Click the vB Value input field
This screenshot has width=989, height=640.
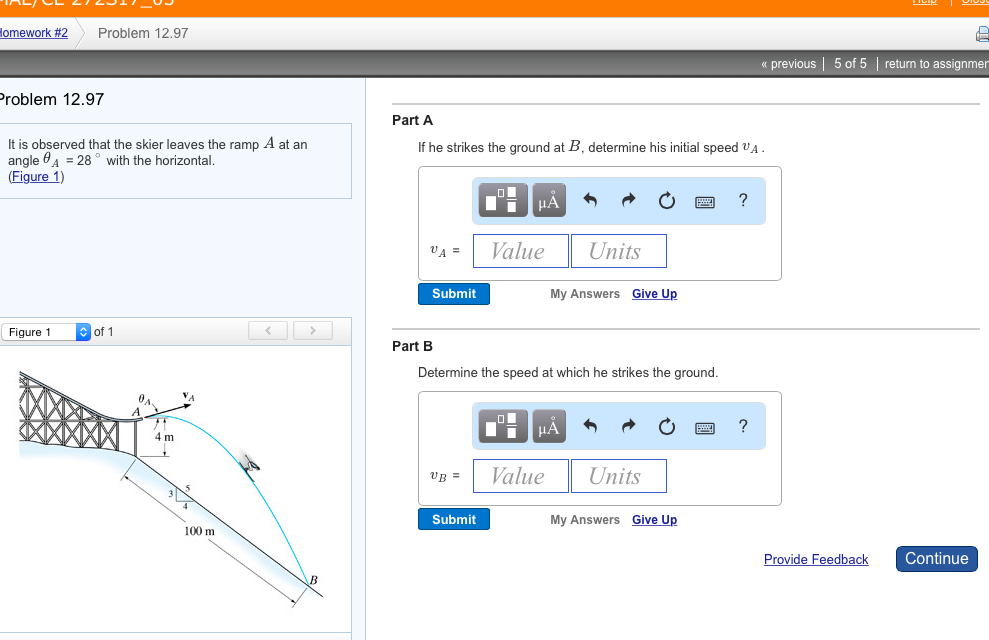tap(520, 476)
